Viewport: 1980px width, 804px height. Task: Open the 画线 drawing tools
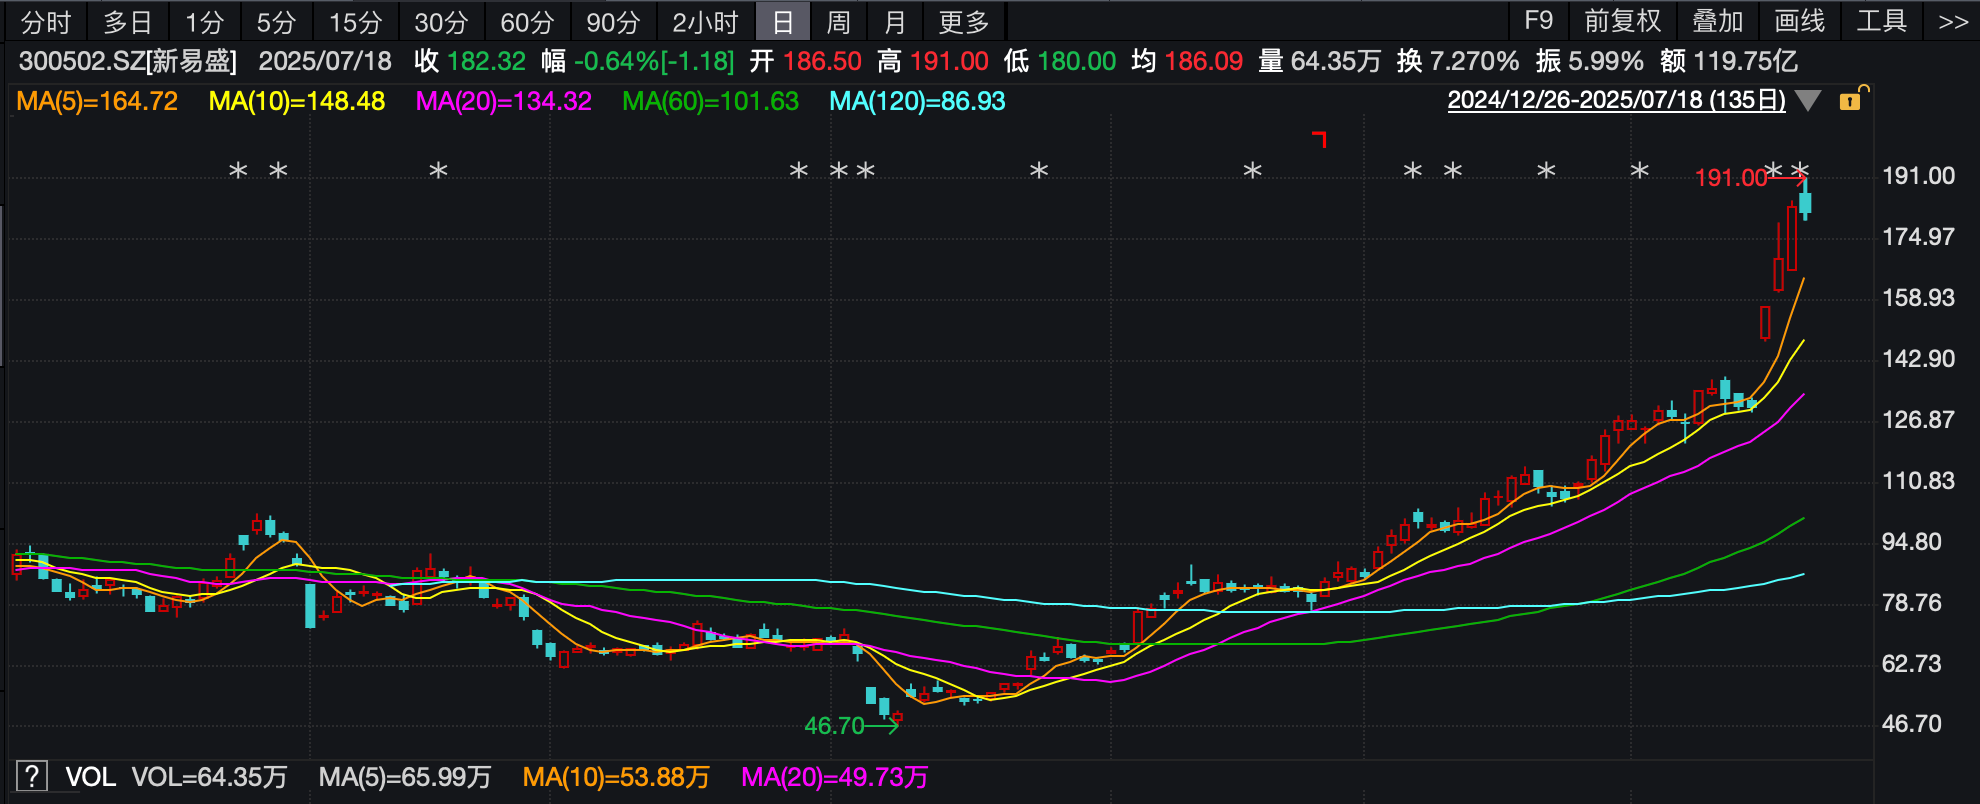[x=1800, y=21]
